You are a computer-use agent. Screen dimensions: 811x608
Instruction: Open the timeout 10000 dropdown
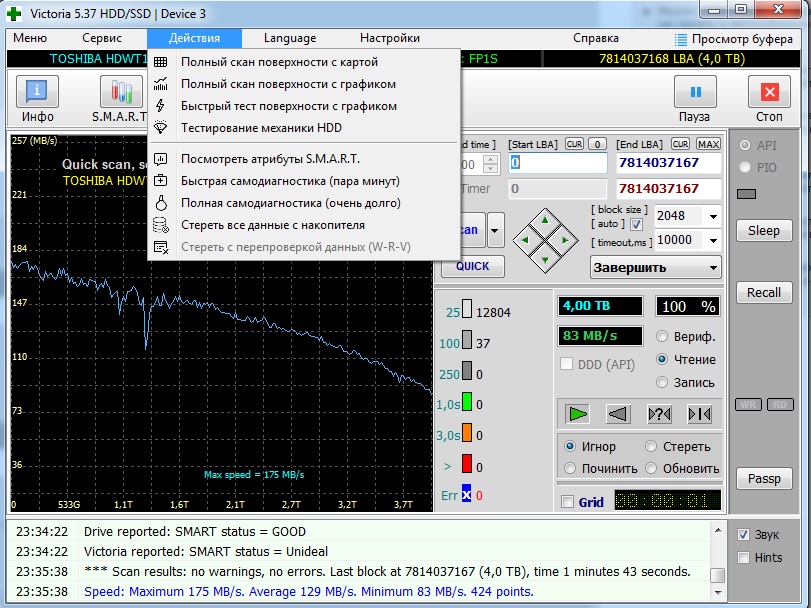[x=713, y=240]
